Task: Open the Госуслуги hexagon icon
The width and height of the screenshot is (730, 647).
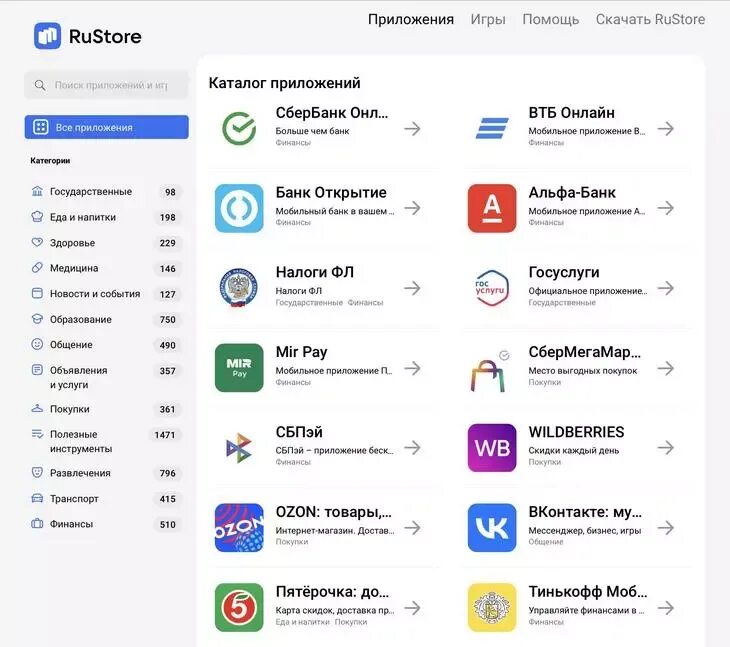Action: tap(492, 288)
